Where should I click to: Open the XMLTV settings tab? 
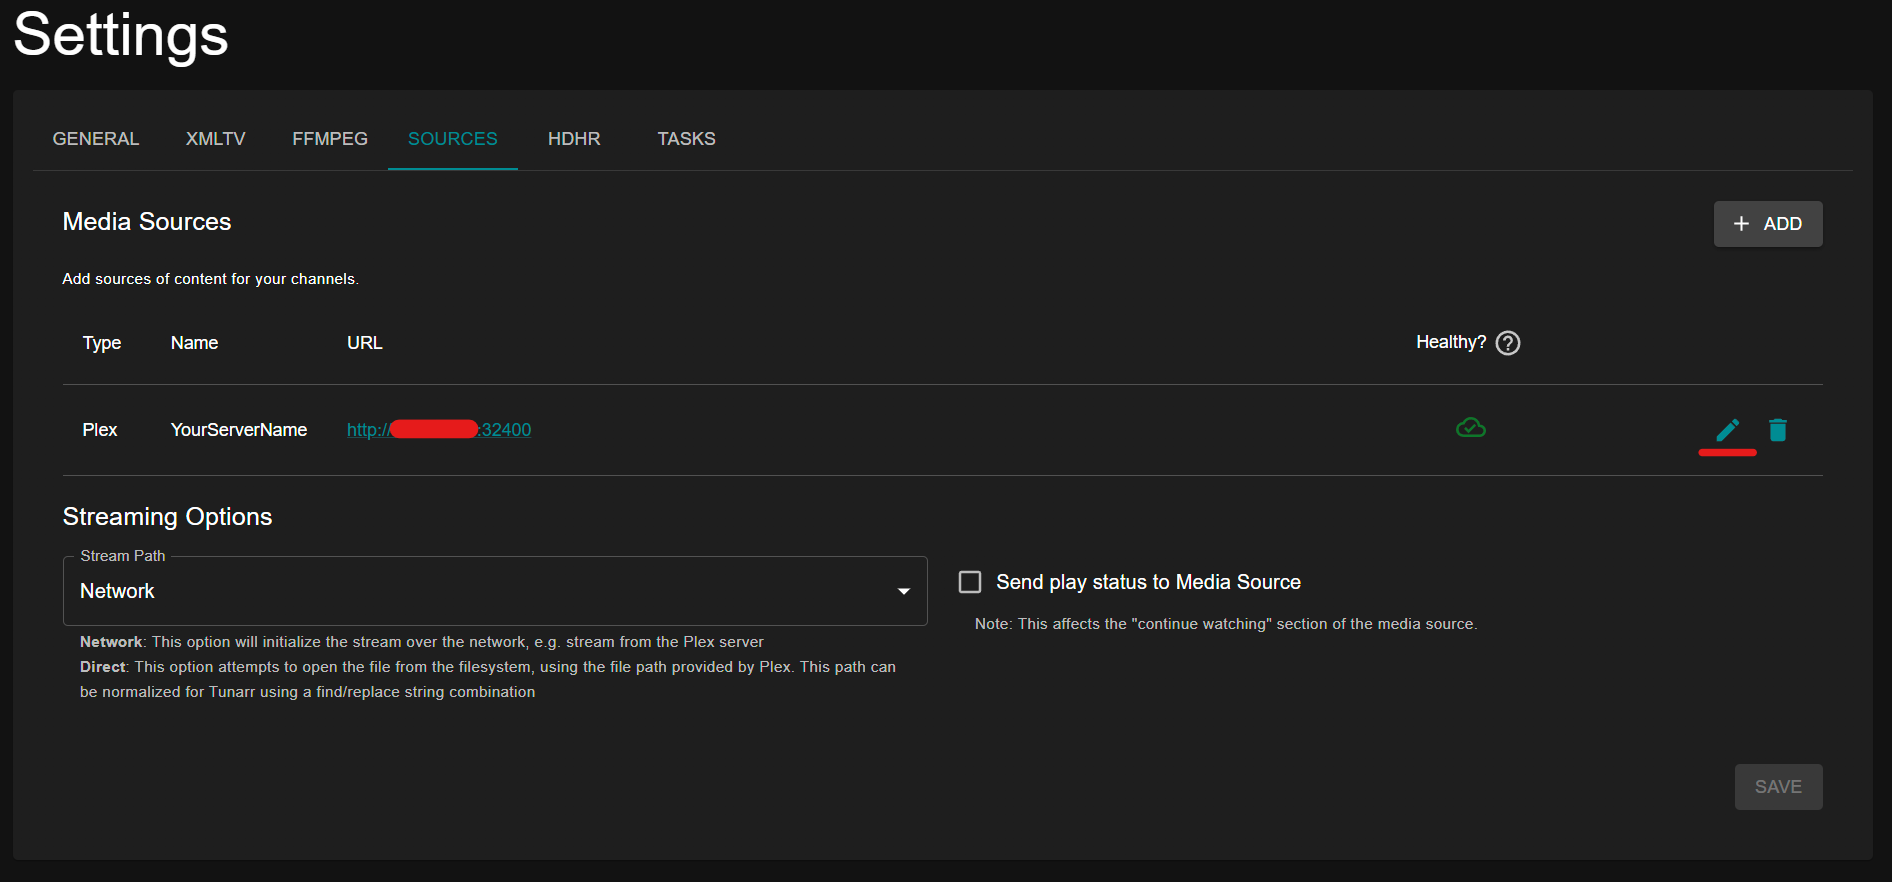216,139
